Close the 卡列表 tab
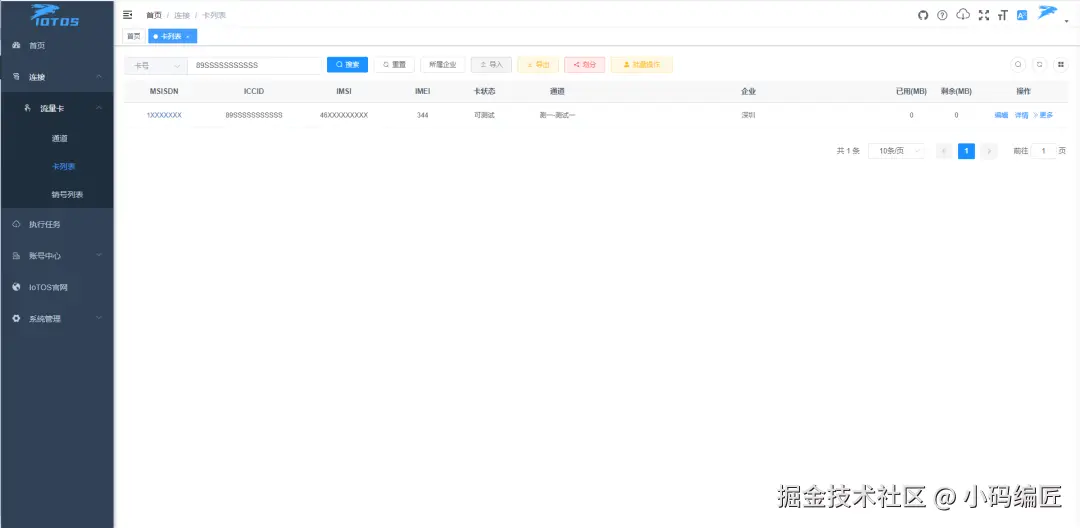Viewport: 1080px width, 528px height. point(188,36)
